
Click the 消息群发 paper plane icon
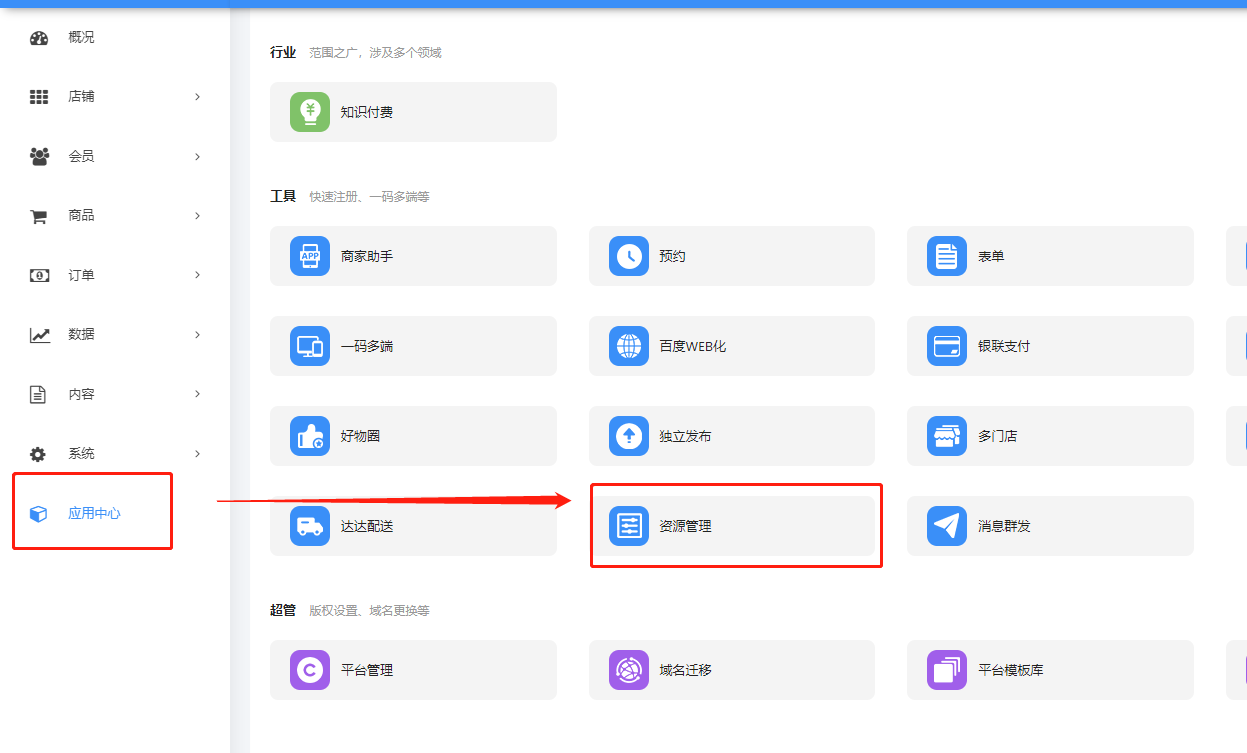point(947,526)
